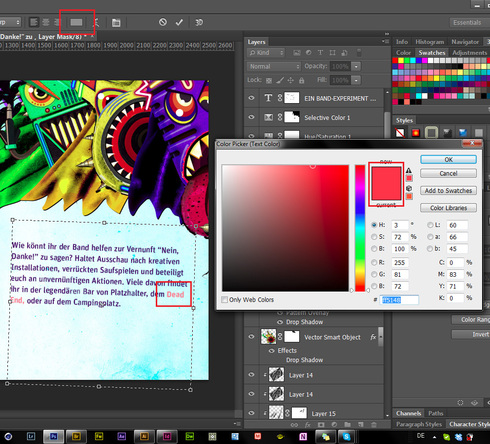Filter layers by adjustment layer icon
The image size is (490, 444).
309,53
